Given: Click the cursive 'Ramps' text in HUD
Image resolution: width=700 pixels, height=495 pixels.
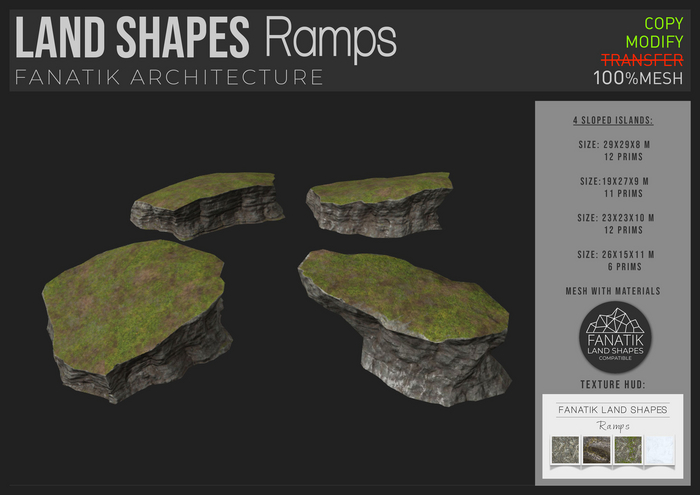Looking at the screenshot, I should (613, 425).
